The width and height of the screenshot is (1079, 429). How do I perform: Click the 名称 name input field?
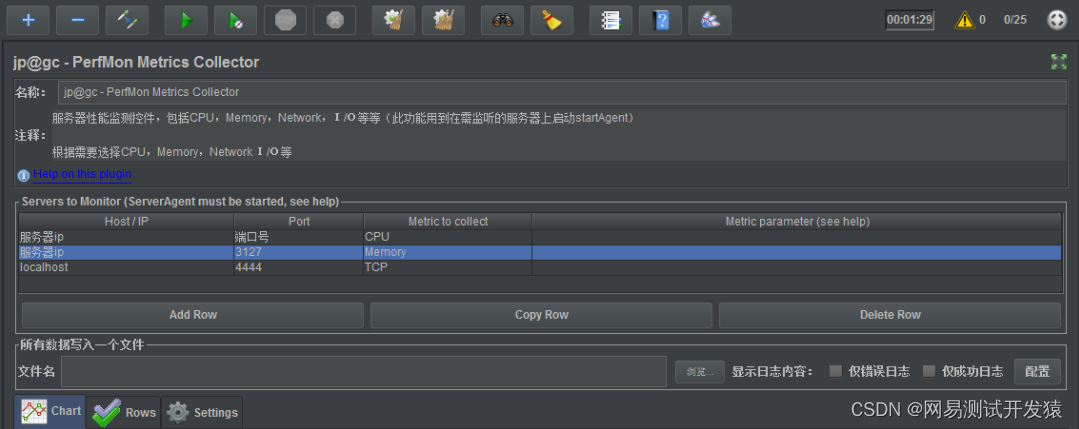click(x=562, y=92)
